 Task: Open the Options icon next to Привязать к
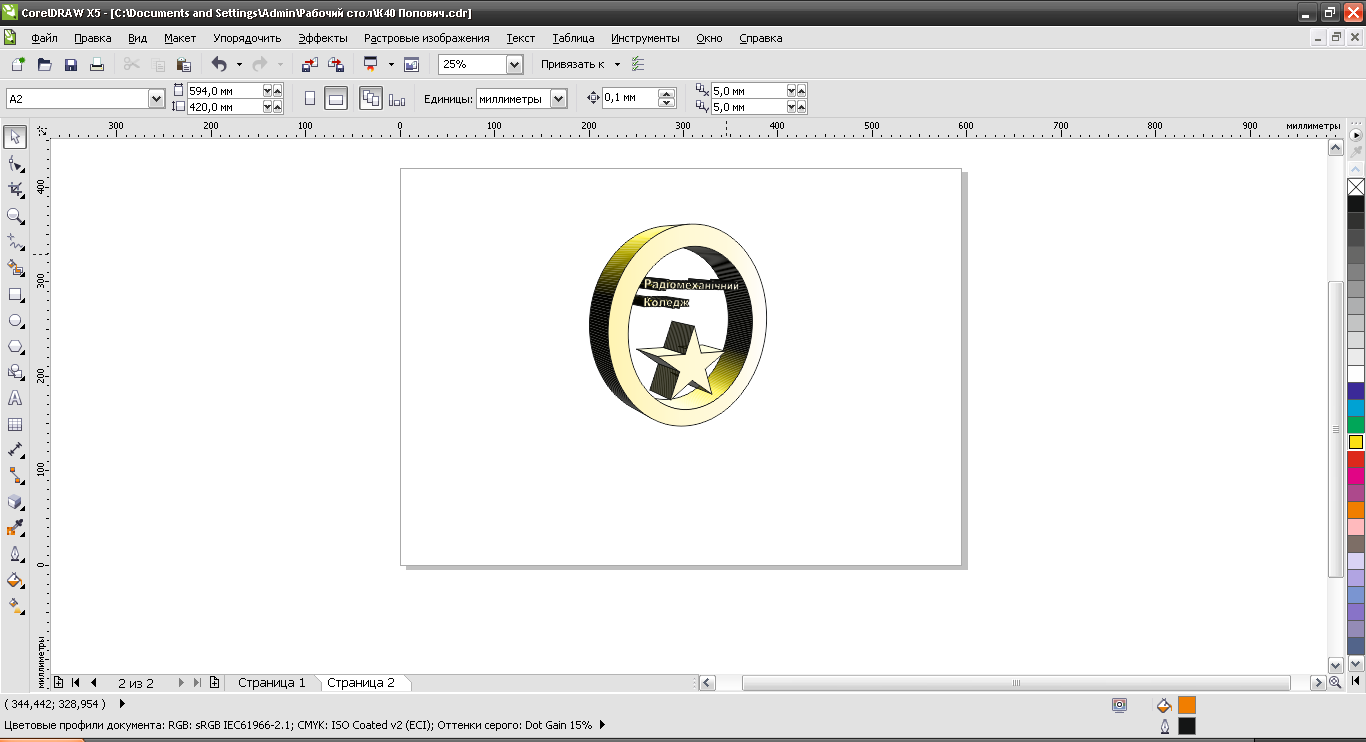pyautogui.click(x=638, y=64)
